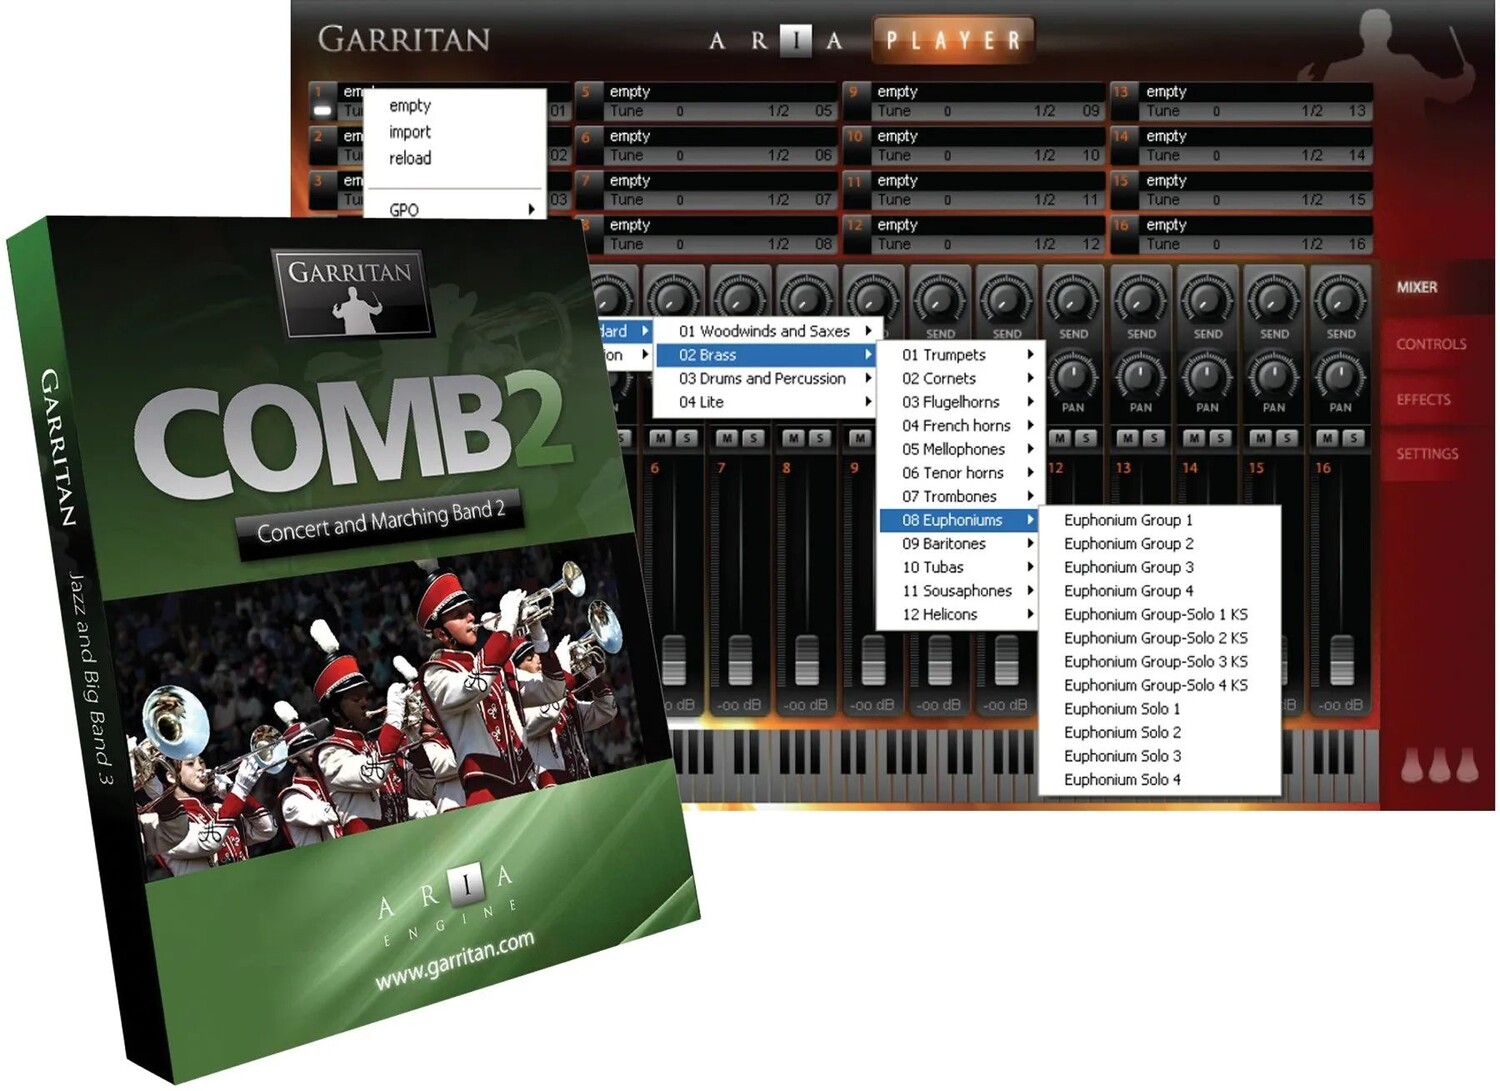Select Euphonium Group 1 preset
This screenshot has width=1500, height=1091.
(1128, 520)
